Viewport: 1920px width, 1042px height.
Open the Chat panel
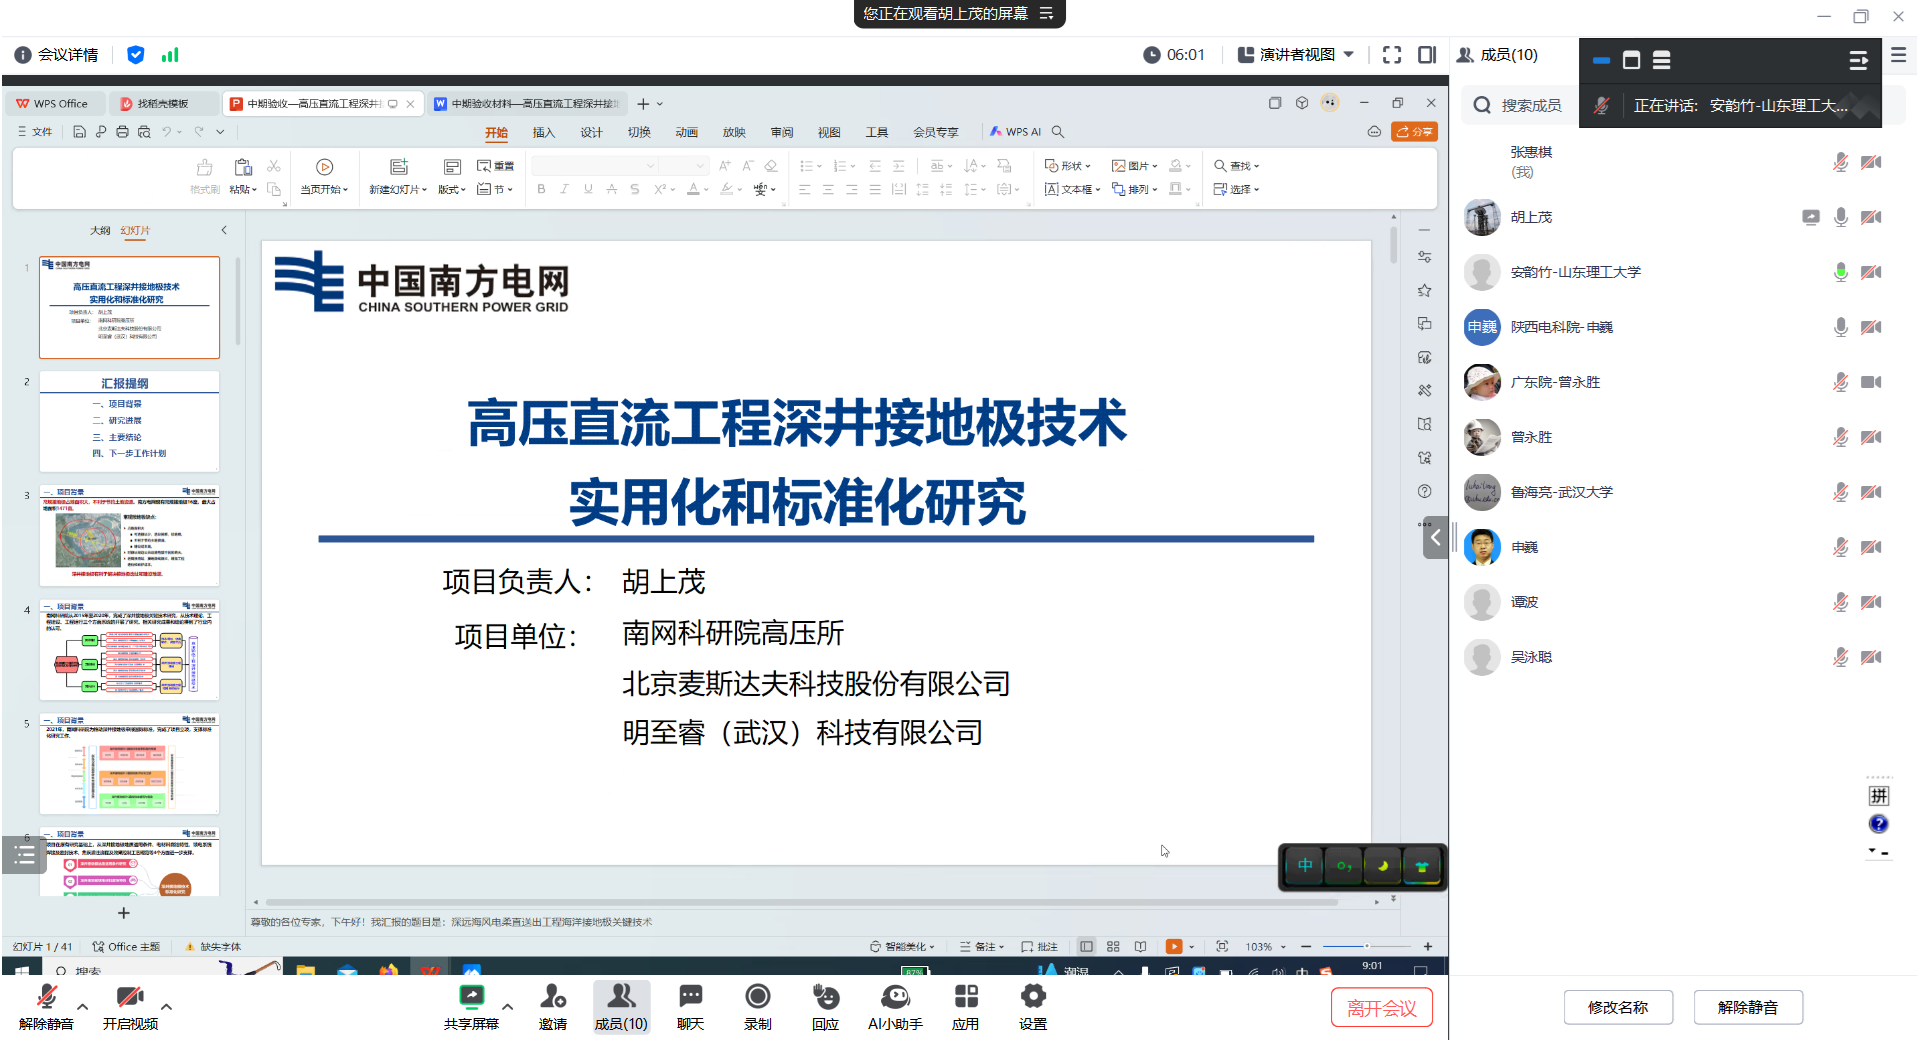pyautogui.click(x=690, y=998)
